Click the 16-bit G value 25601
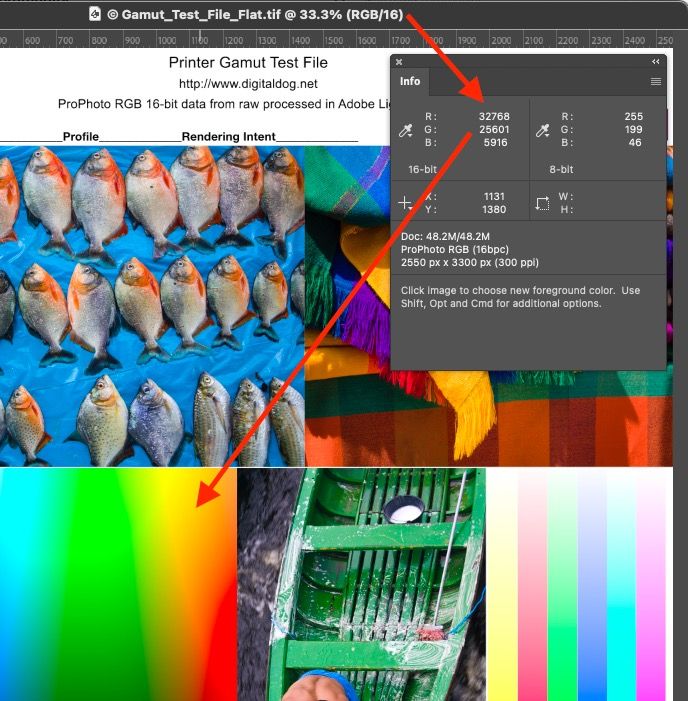This screenshot has height=701, width=688. pos(494,130)
